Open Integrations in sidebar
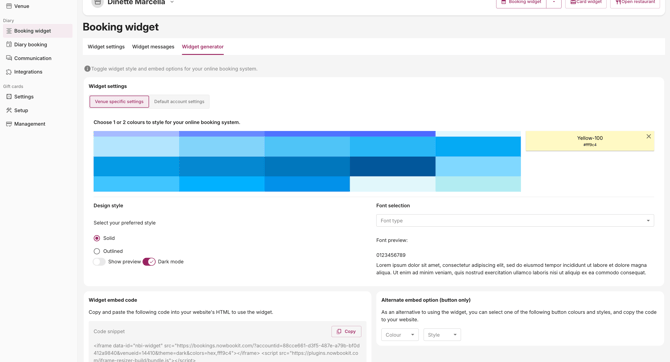670x362 pixels. pos(38,72)
